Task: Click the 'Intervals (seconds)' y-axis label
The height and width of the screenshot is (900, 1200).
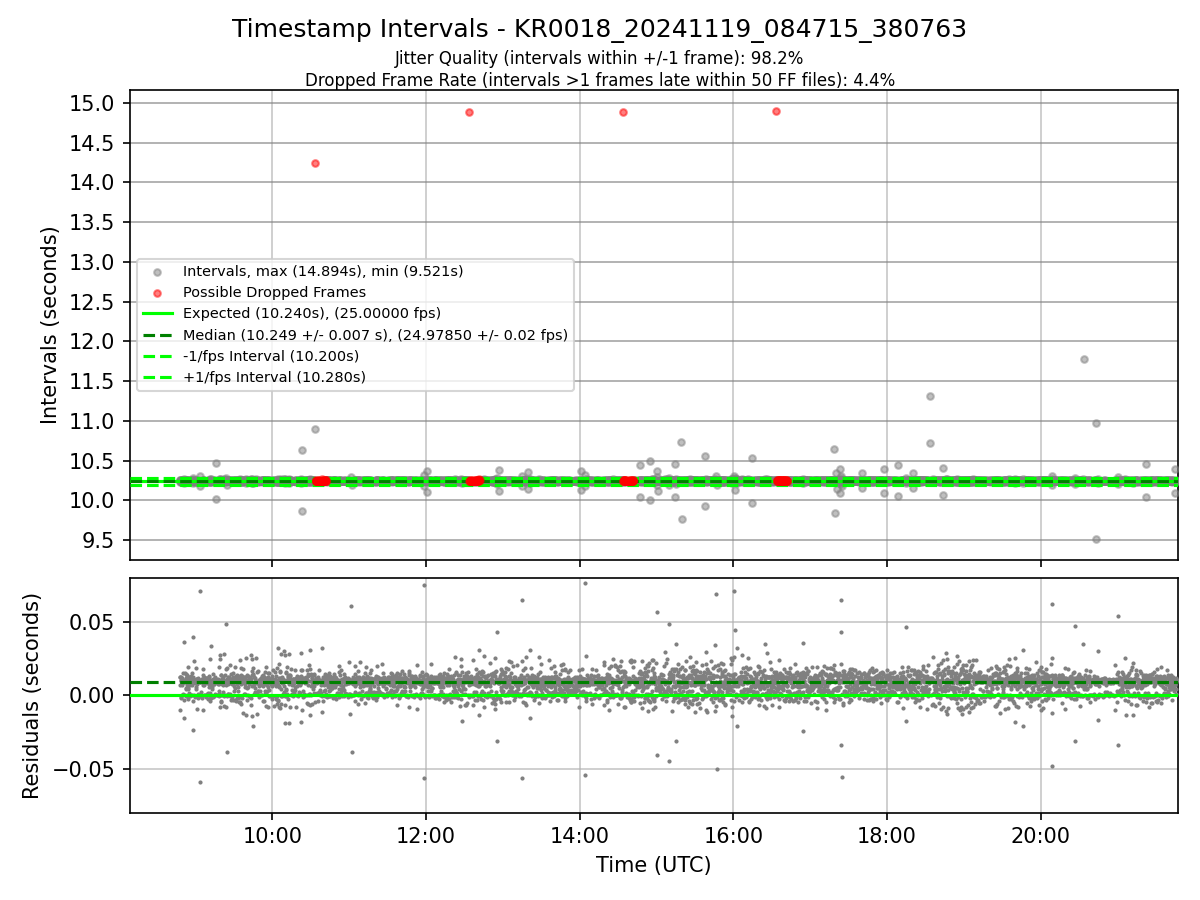Action: coord(50,325)
